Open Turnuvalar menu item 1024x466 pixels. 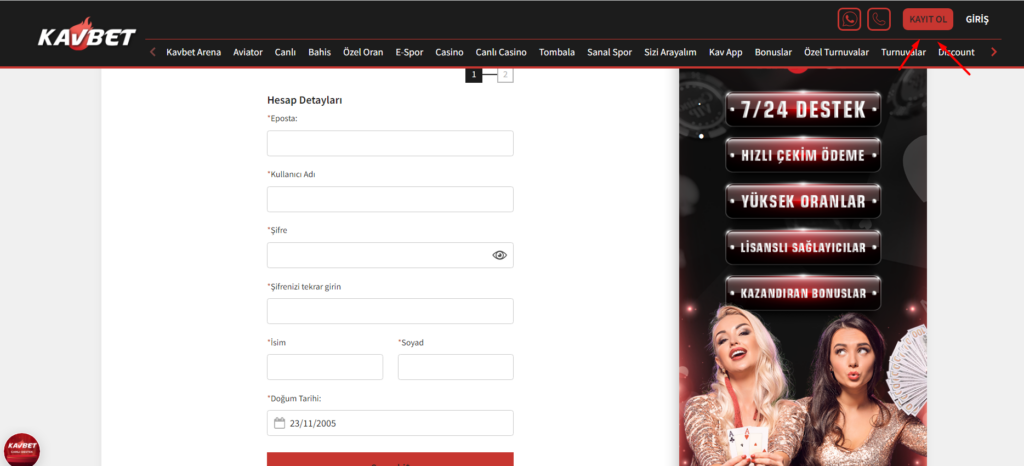pos(903,52)
